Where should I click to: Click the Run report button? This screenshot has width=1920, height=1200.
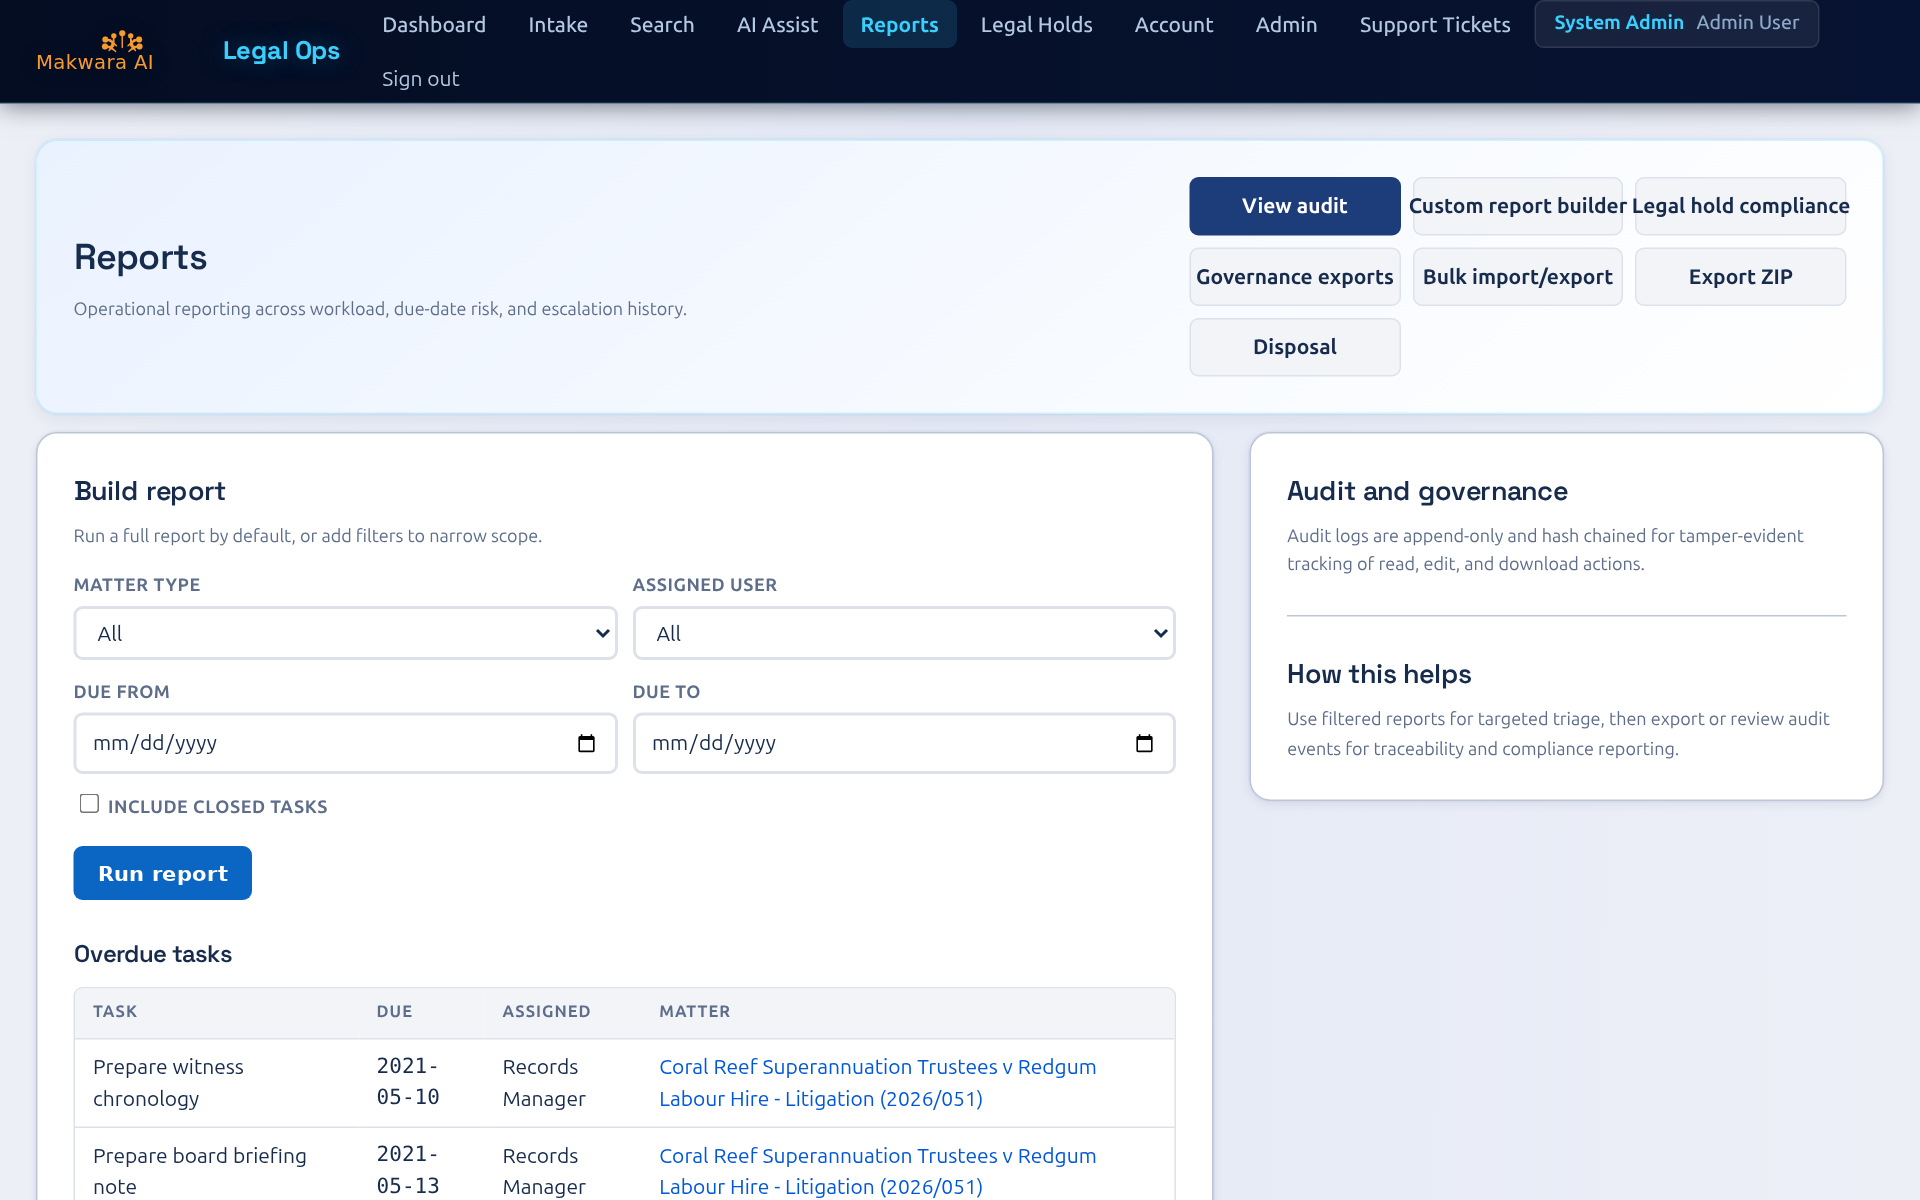pos(162,873)
